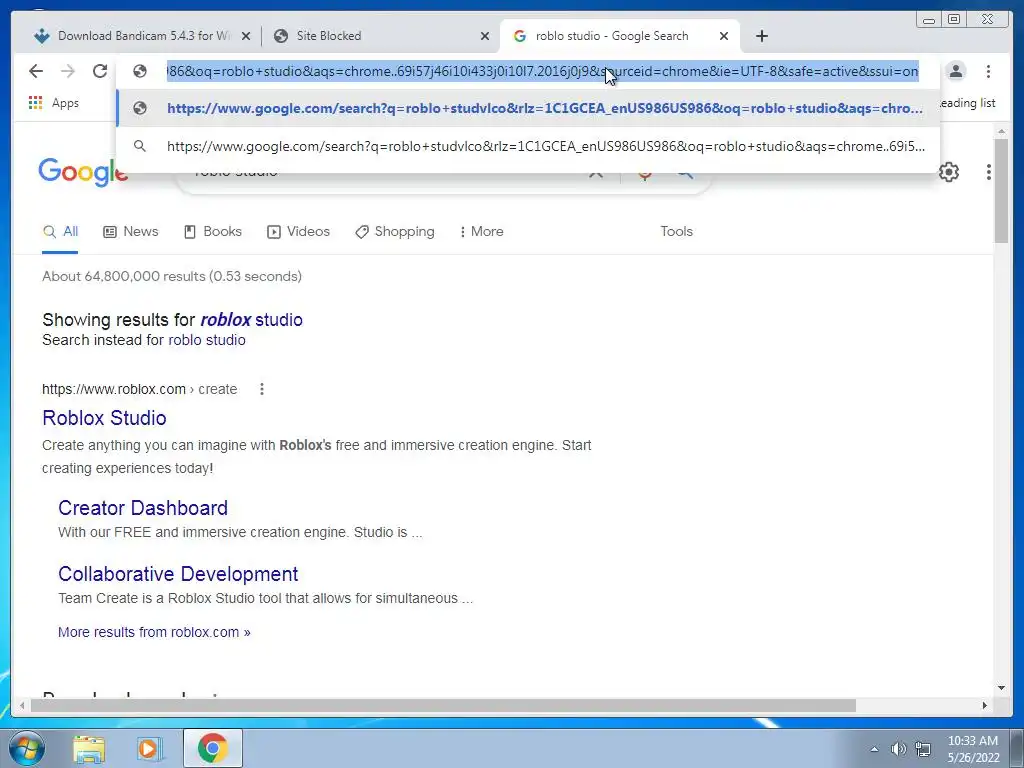The height and width of the screenshot is (768, 1024).
Task: Click the horizontal scrollbar right arrow
Action: pyautogui.click(x=984, y=705)
